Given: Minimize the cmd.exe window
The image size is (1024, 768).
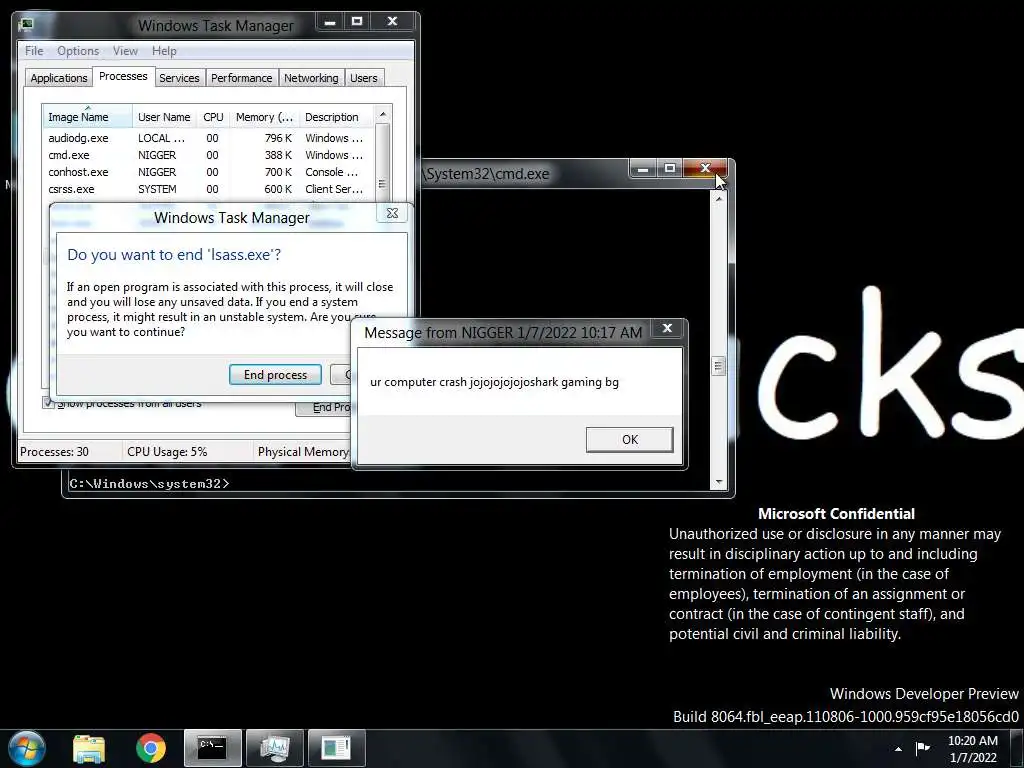Looking at the screenshot, I should [x=643, y=169].
